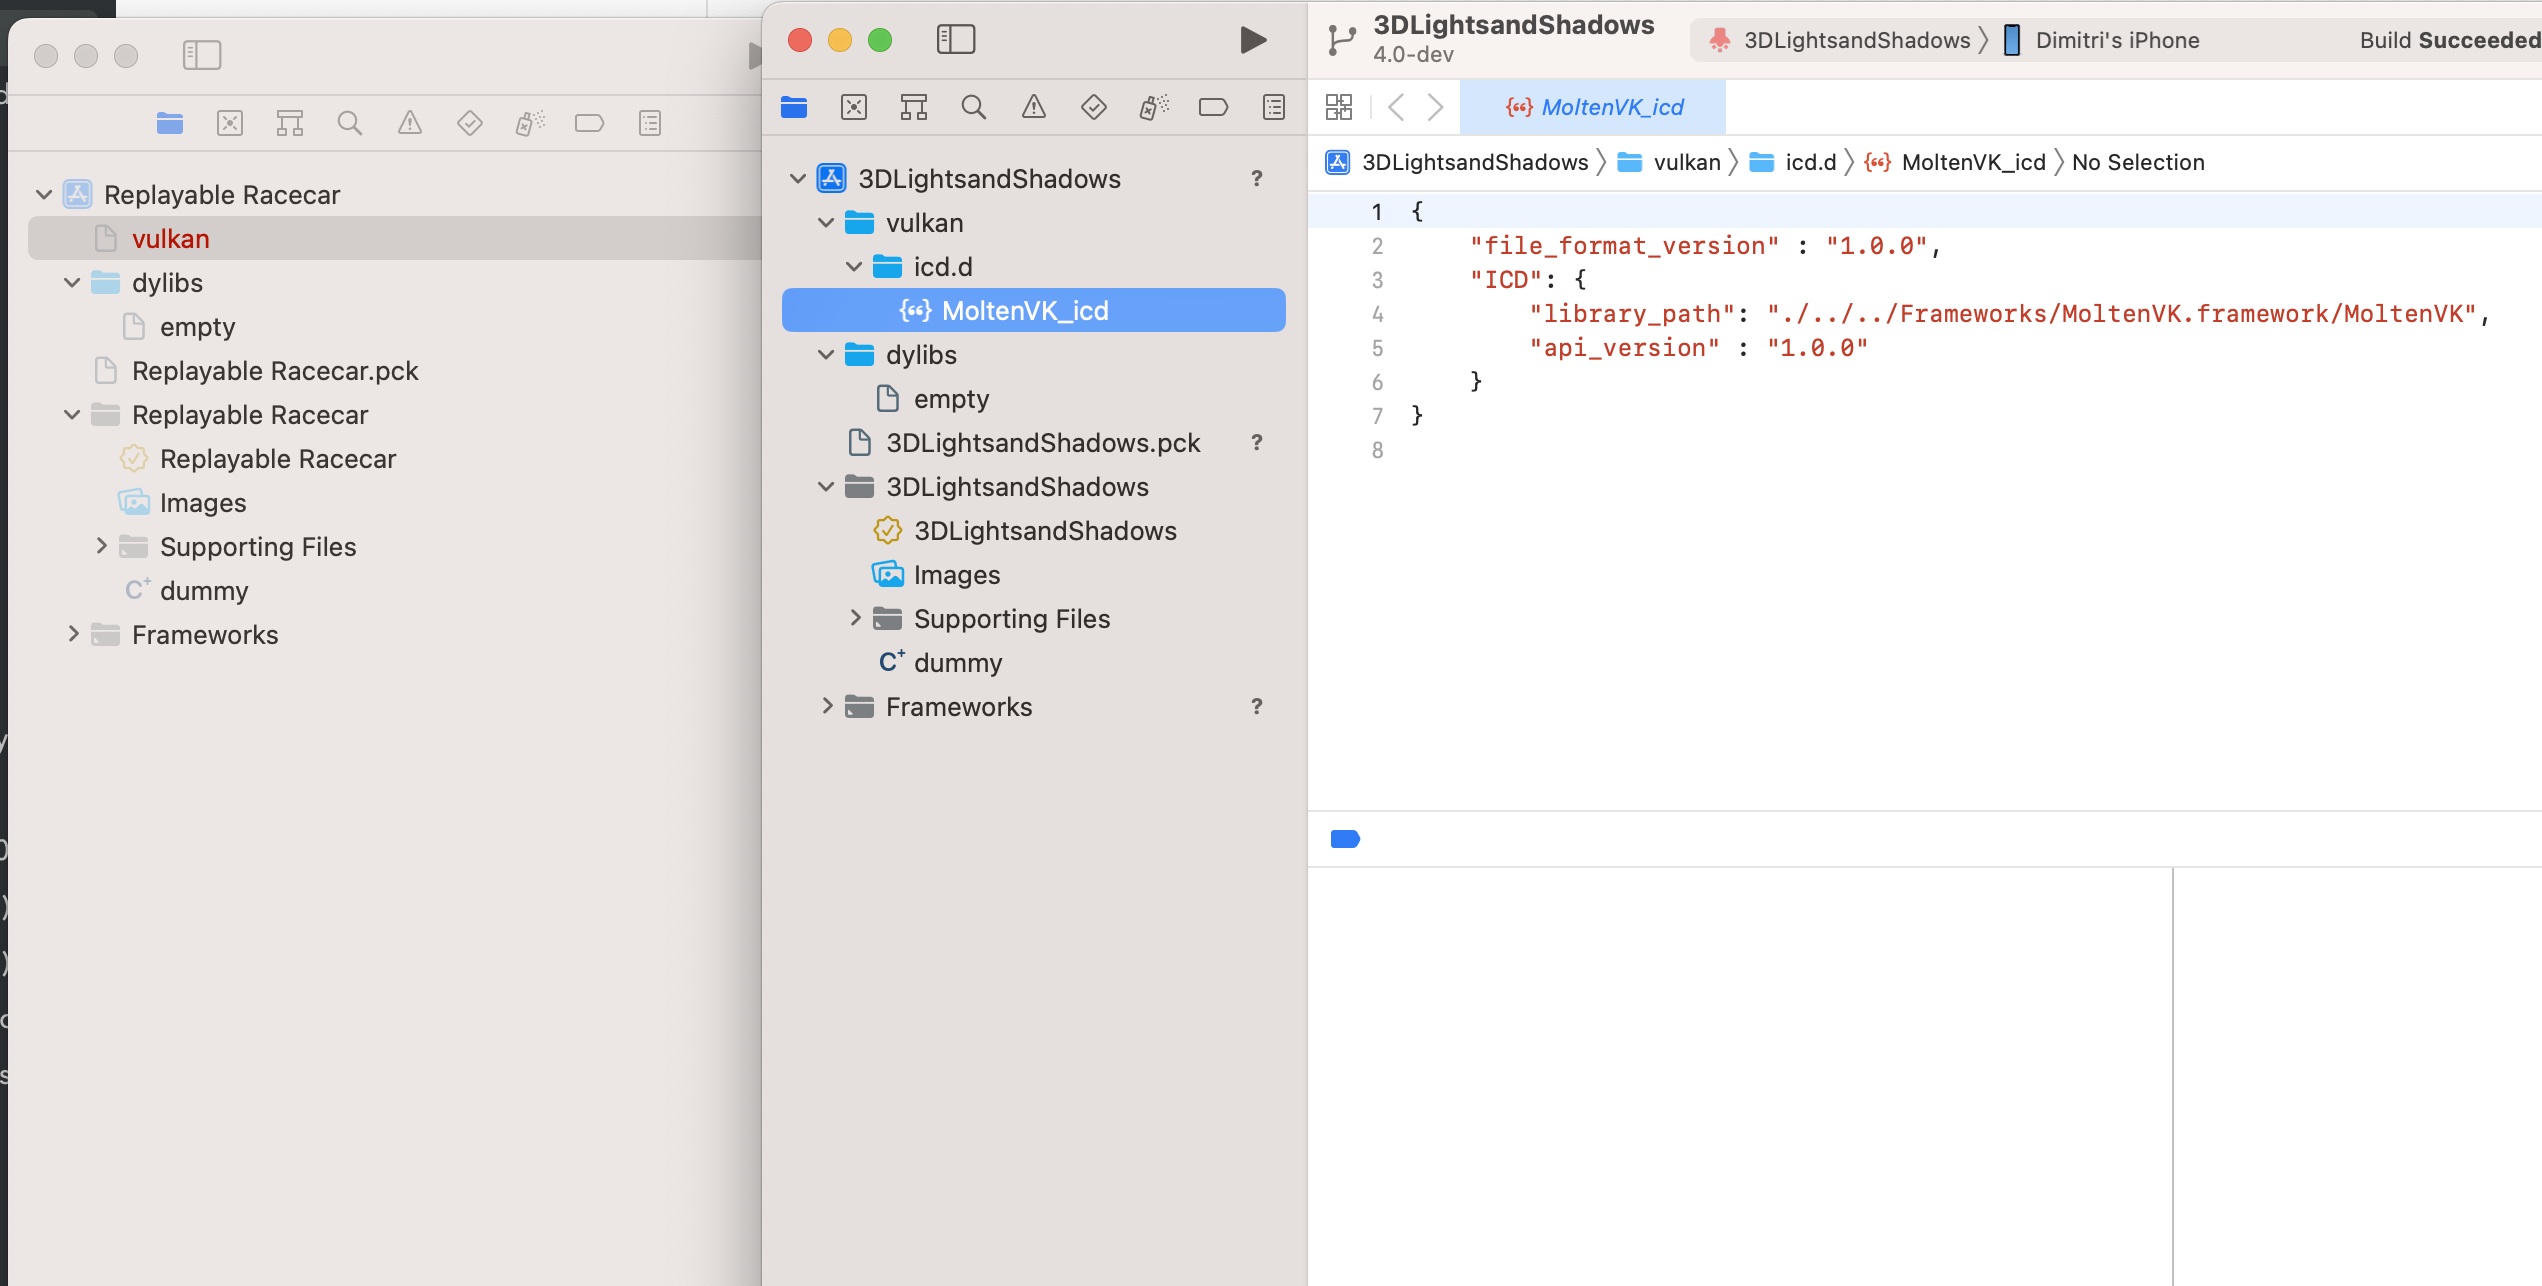Show the Issue navigator warning triangle
This screenshot has width=2542, height=1286.
point(1034,107)
